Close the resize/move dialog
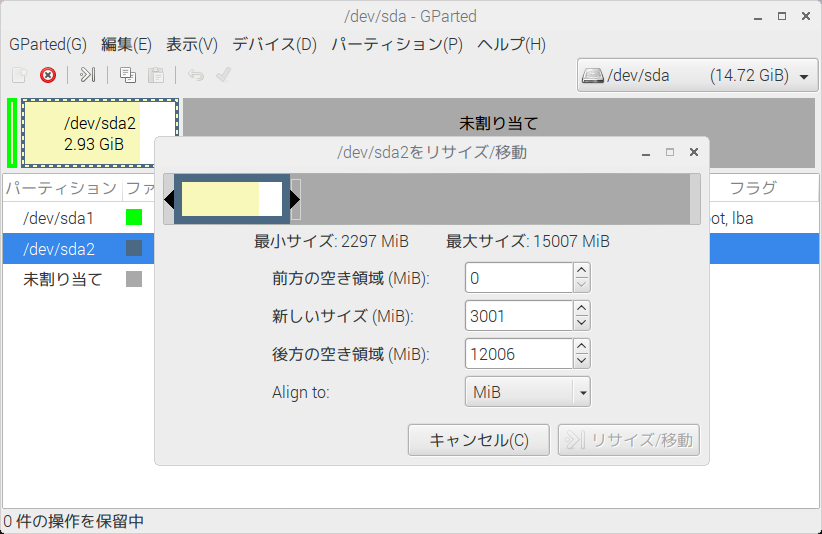 (x=694, y=152)
